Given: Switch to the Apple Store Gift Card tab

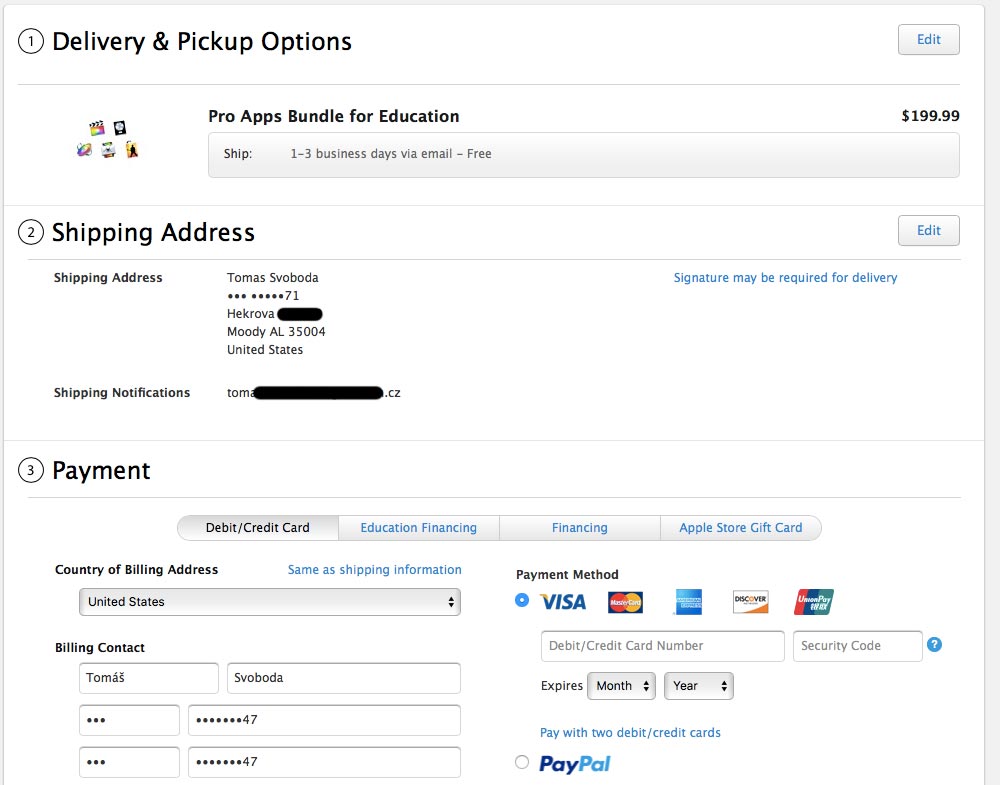Looking at the screenshot, I should [740, 528].
